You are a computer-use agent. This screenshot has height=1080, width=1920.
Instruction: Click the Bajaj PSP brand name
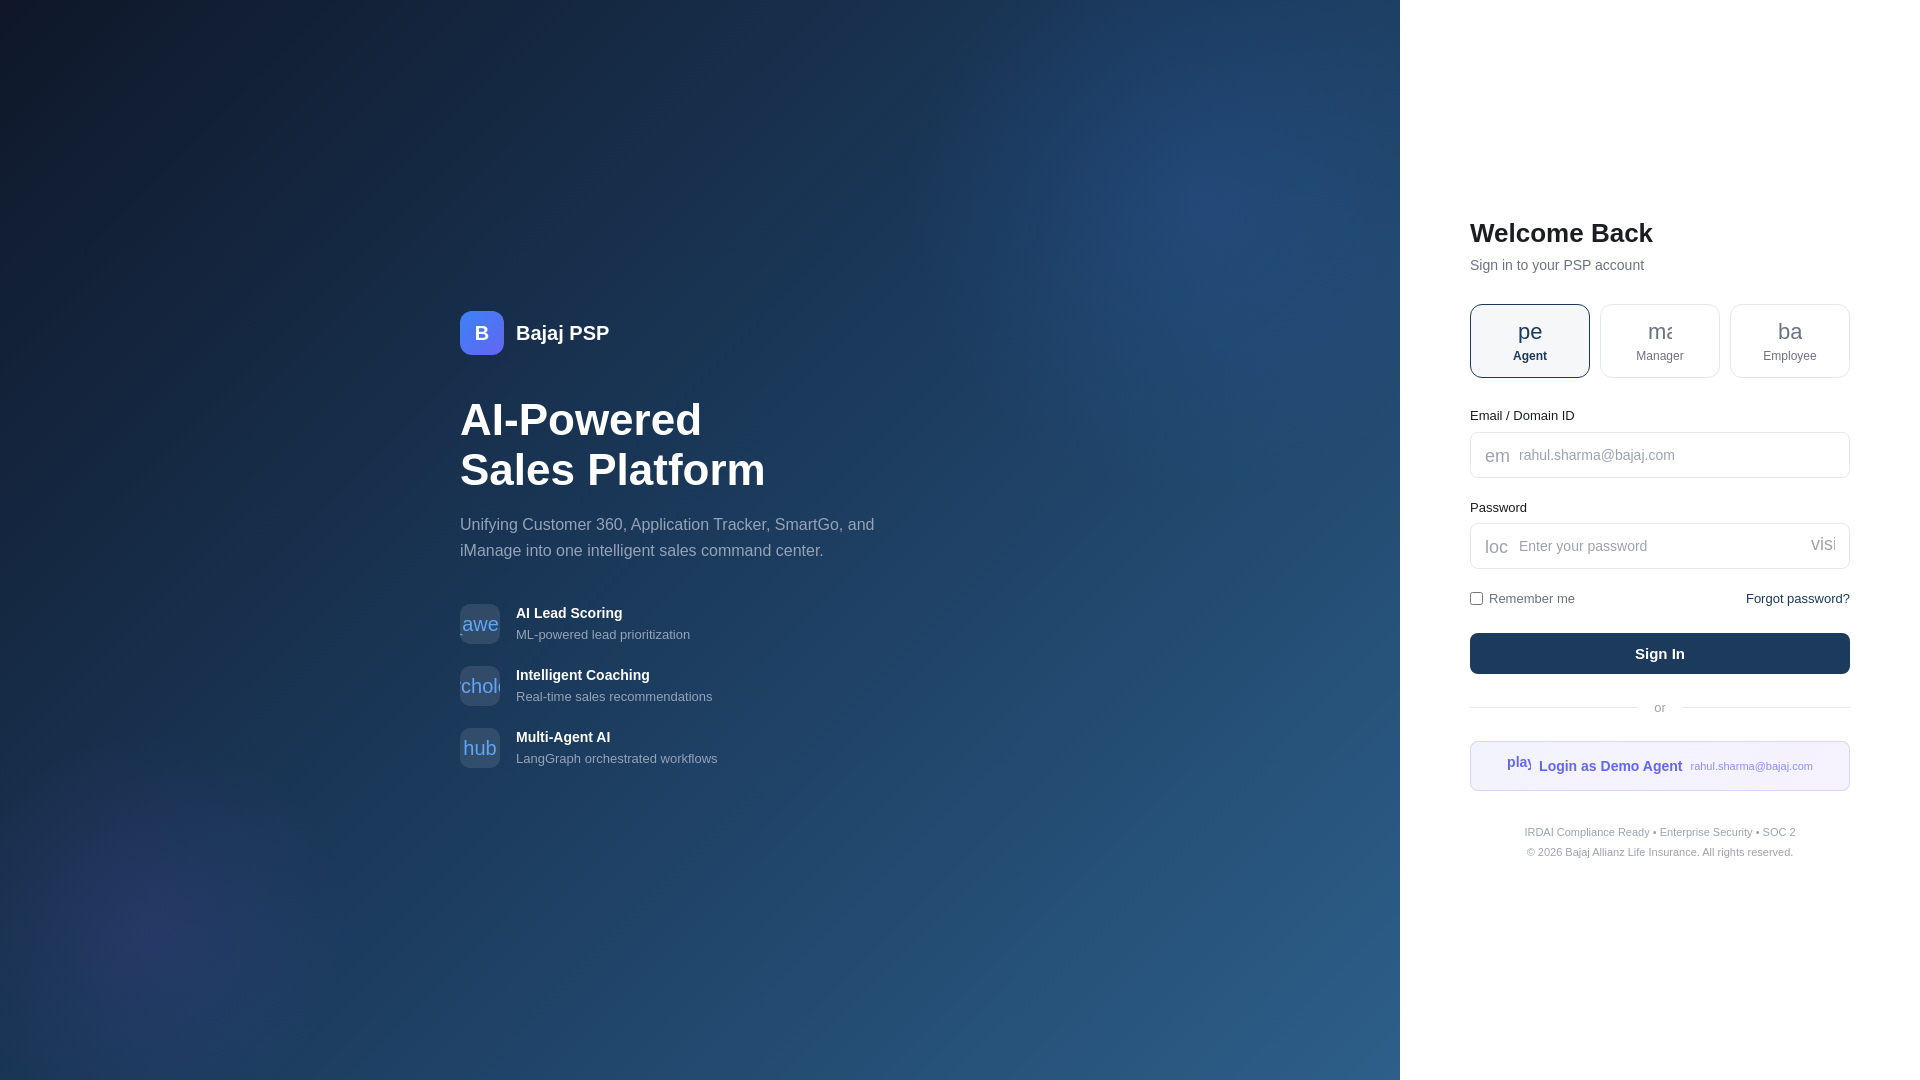pos(562,333)
